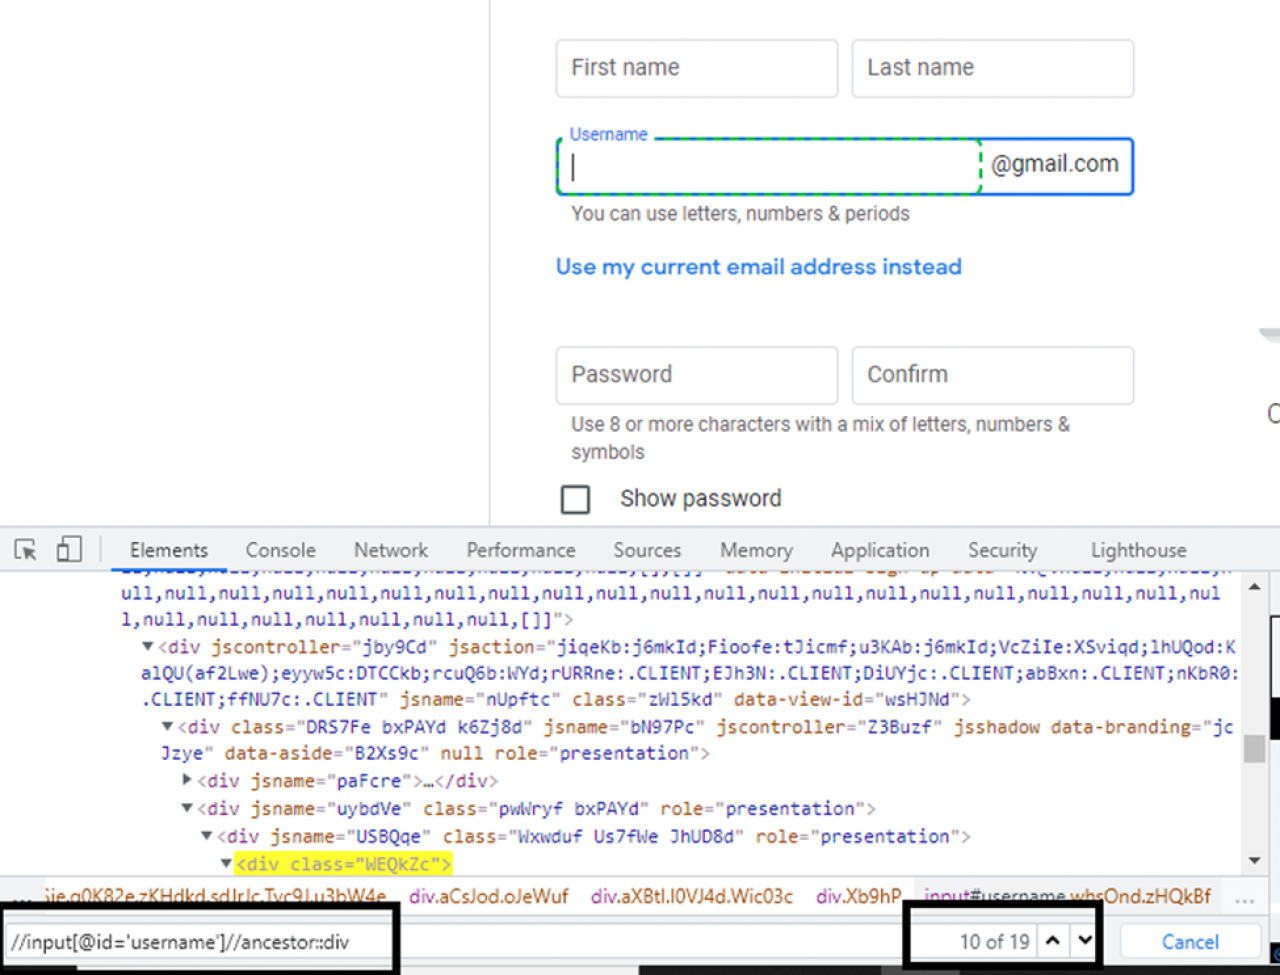Open the Lighthouse panel
Image resolution: width=1280 pixels, height=975 pixels.
coord(1138,549)
